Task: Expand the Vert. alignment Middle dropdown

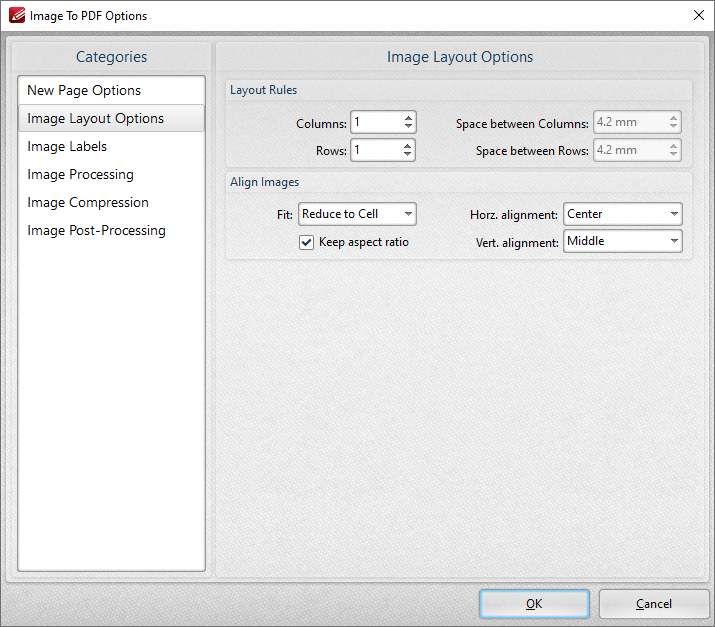Action: click(x=622, y=241)
